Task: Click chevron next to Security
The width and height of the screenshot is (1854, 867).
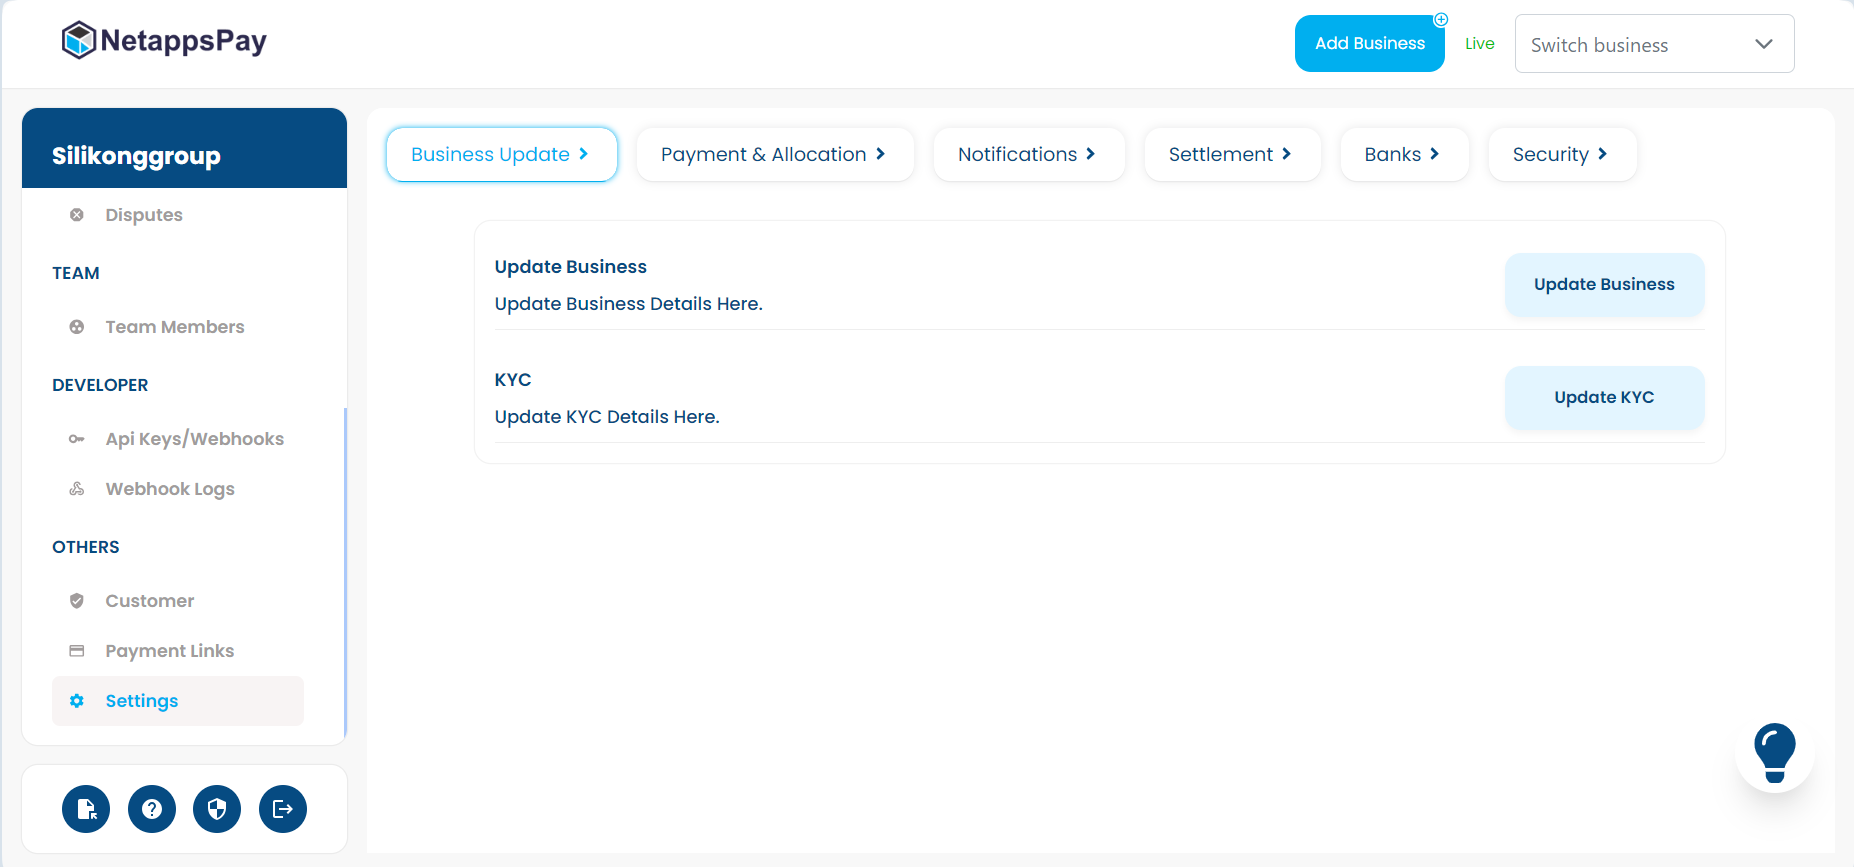Action: coord(1603,154)
